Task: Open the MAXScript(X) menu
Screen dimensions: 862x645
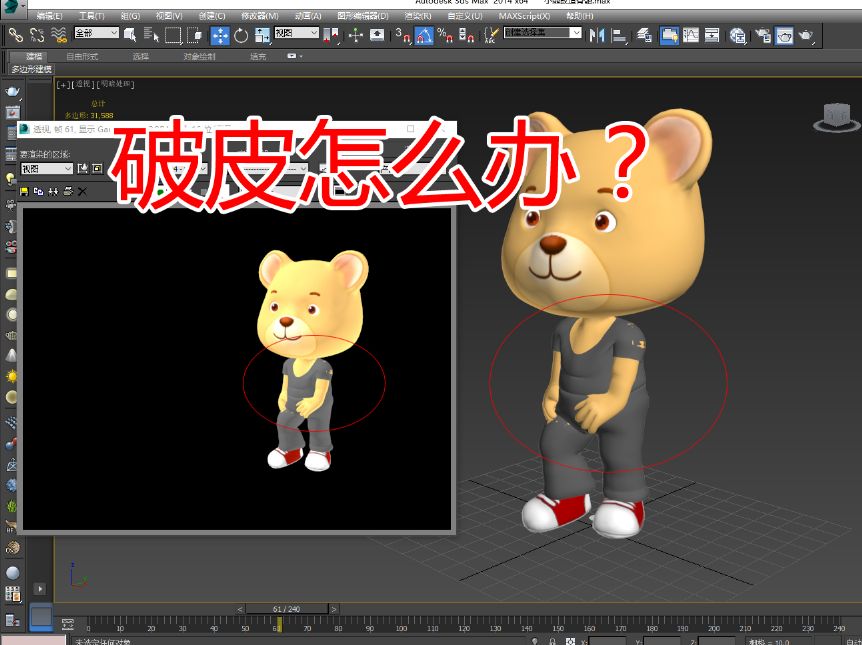Action: coord(524,16)
